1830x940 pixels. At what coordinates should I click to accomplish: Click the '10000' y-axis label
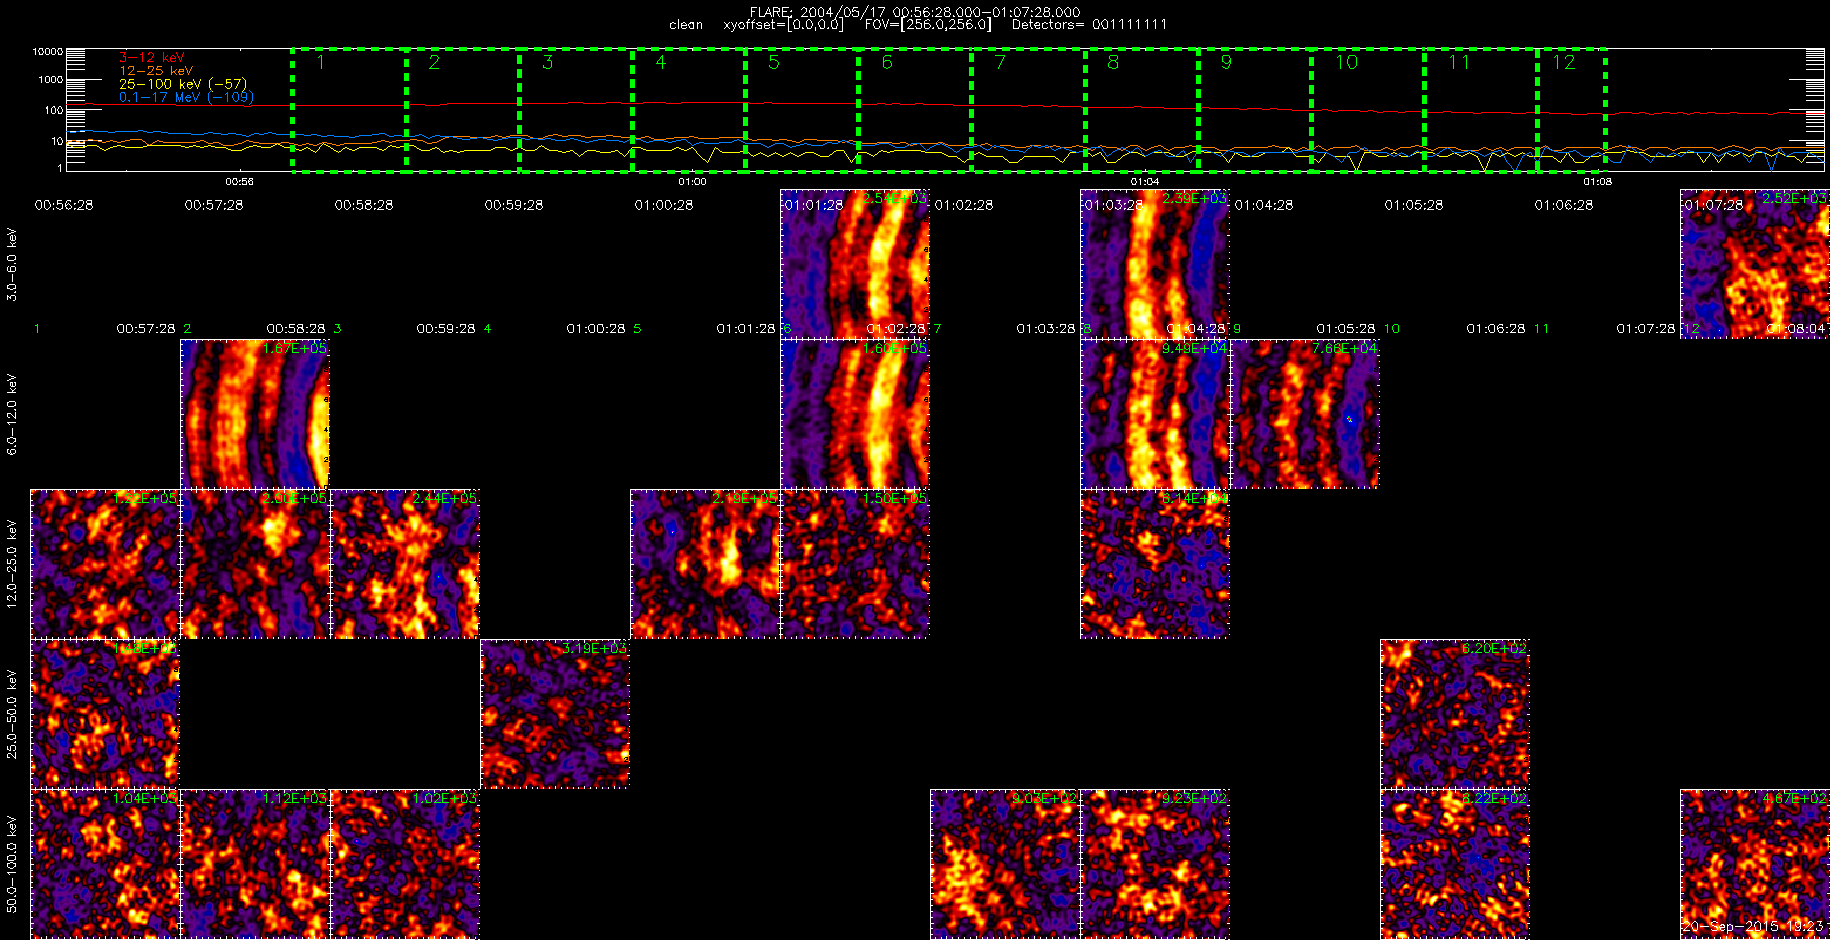(x=47, y=51)
